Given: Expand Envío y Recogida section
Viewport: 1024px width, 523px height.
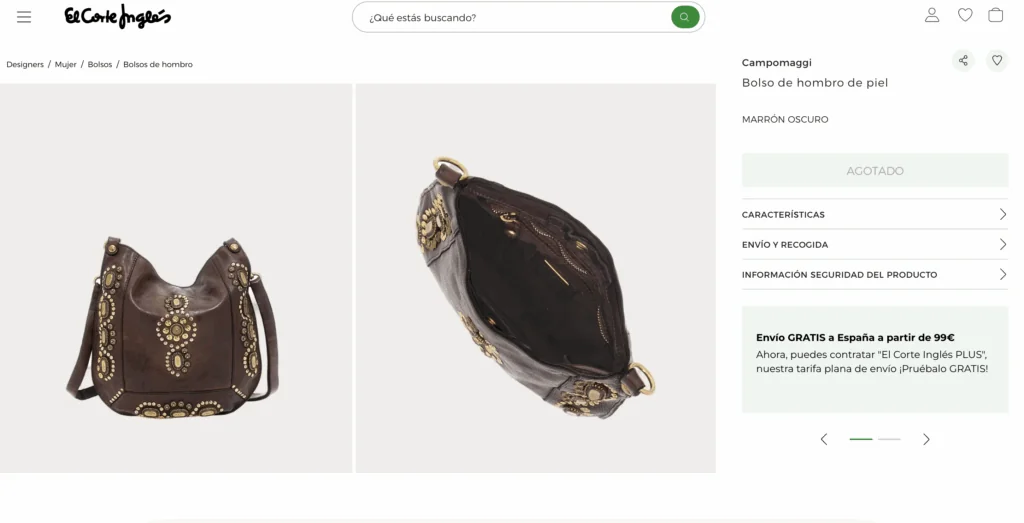Looking at the screenshot, I should [874, 245].
